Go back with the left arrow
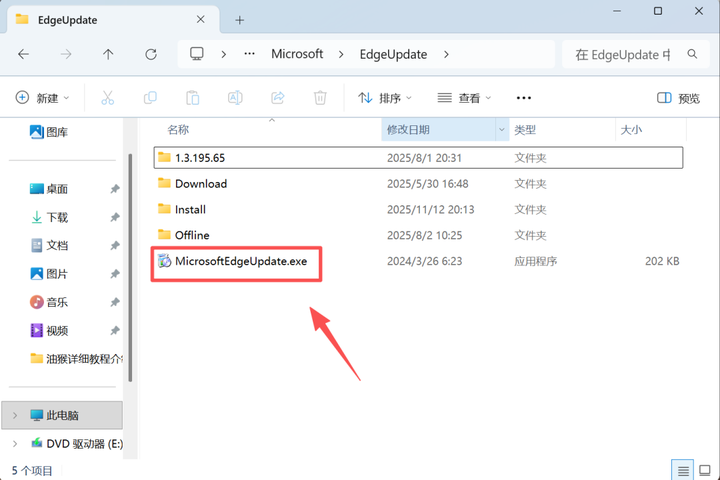 pyautogui.click(x=23, y=54)
